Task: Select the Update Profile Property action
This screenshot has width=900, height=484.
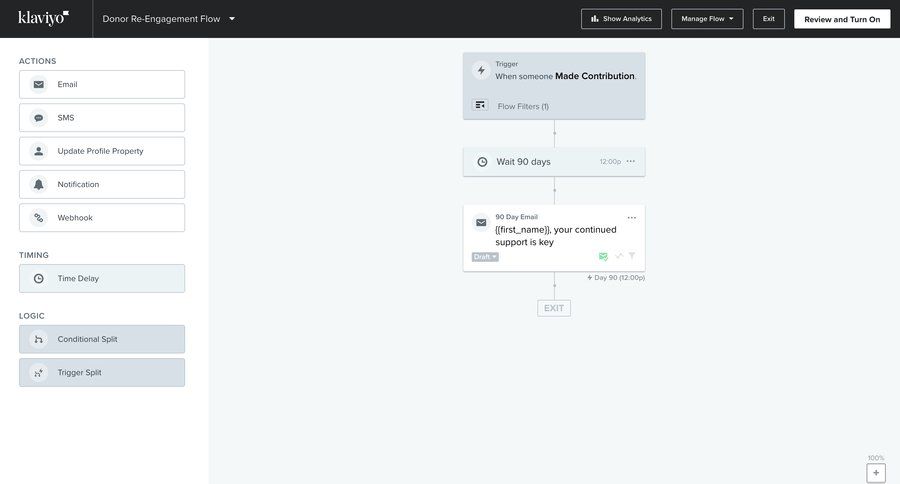Action: (x=102, y=151)
